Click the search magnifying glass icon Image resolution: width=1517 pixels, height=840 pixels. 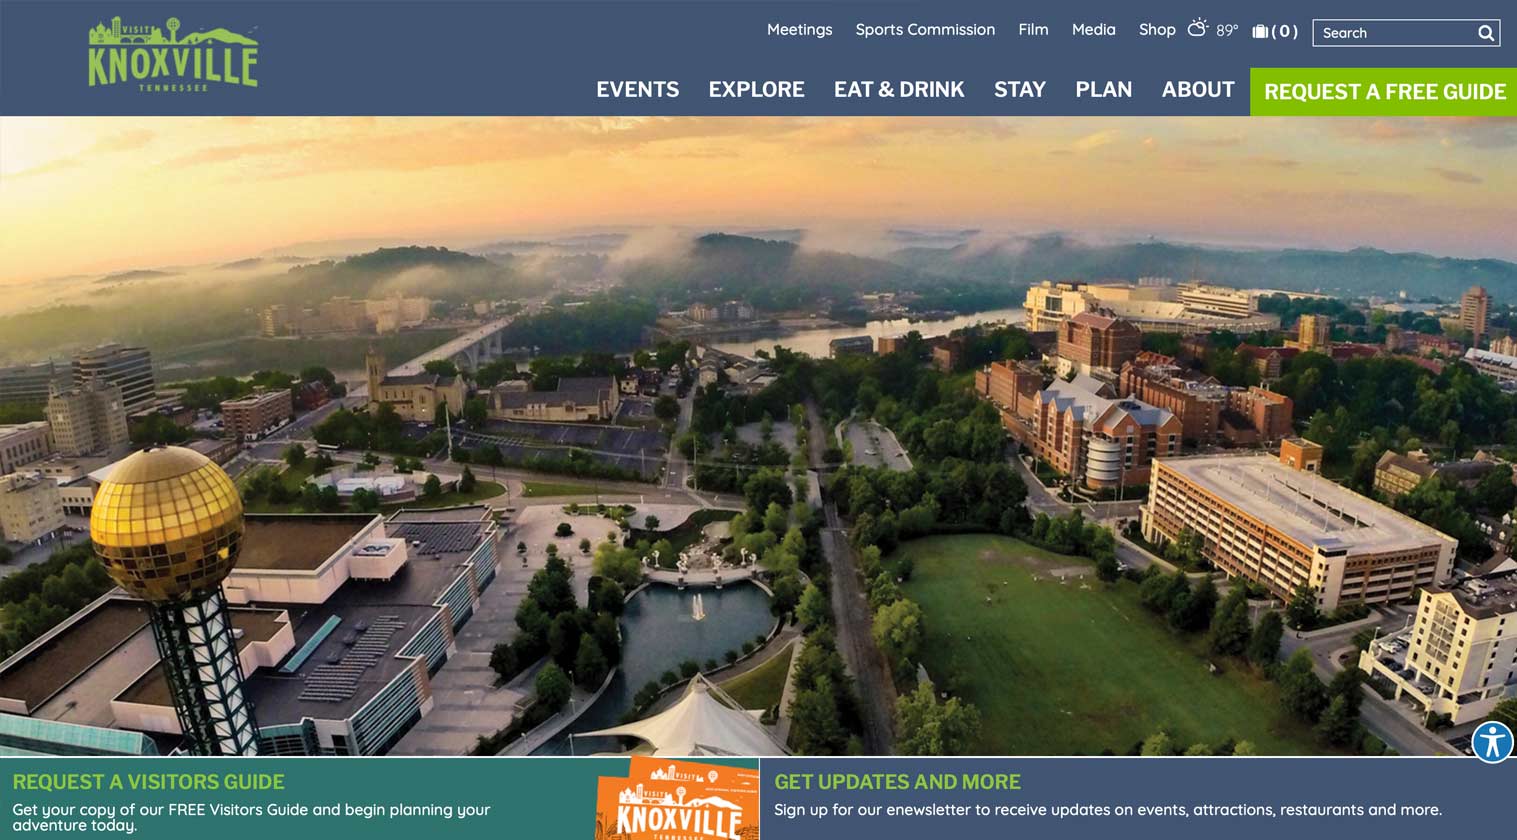click(x=1486, y=33)
